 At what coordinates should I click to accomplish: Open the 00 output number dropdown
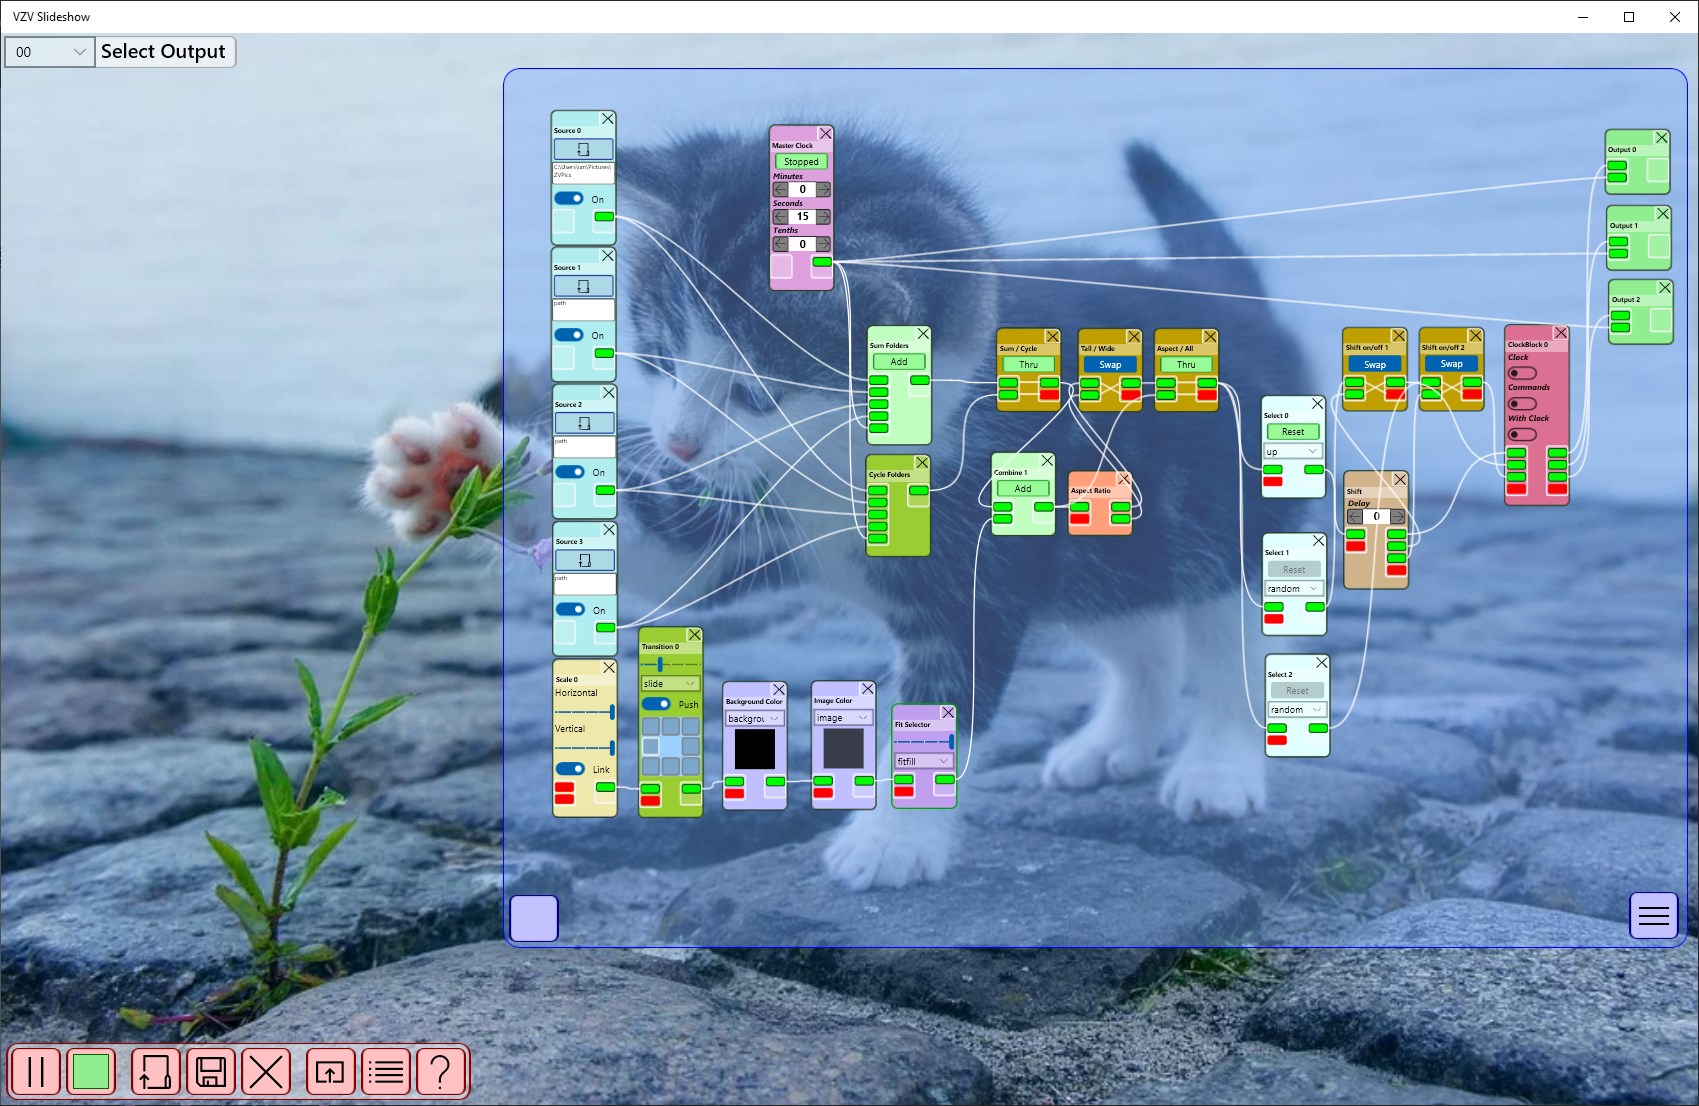[x=50, y=52]
